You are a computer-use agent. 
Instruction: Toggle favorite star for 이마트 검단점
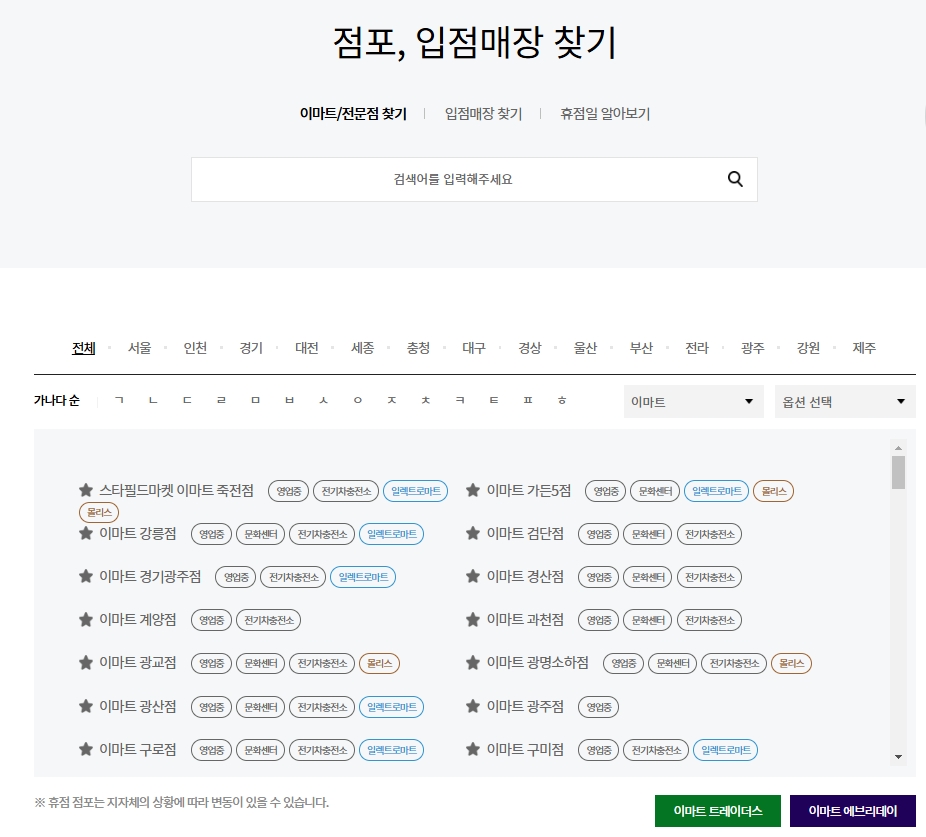coord(472,533)
